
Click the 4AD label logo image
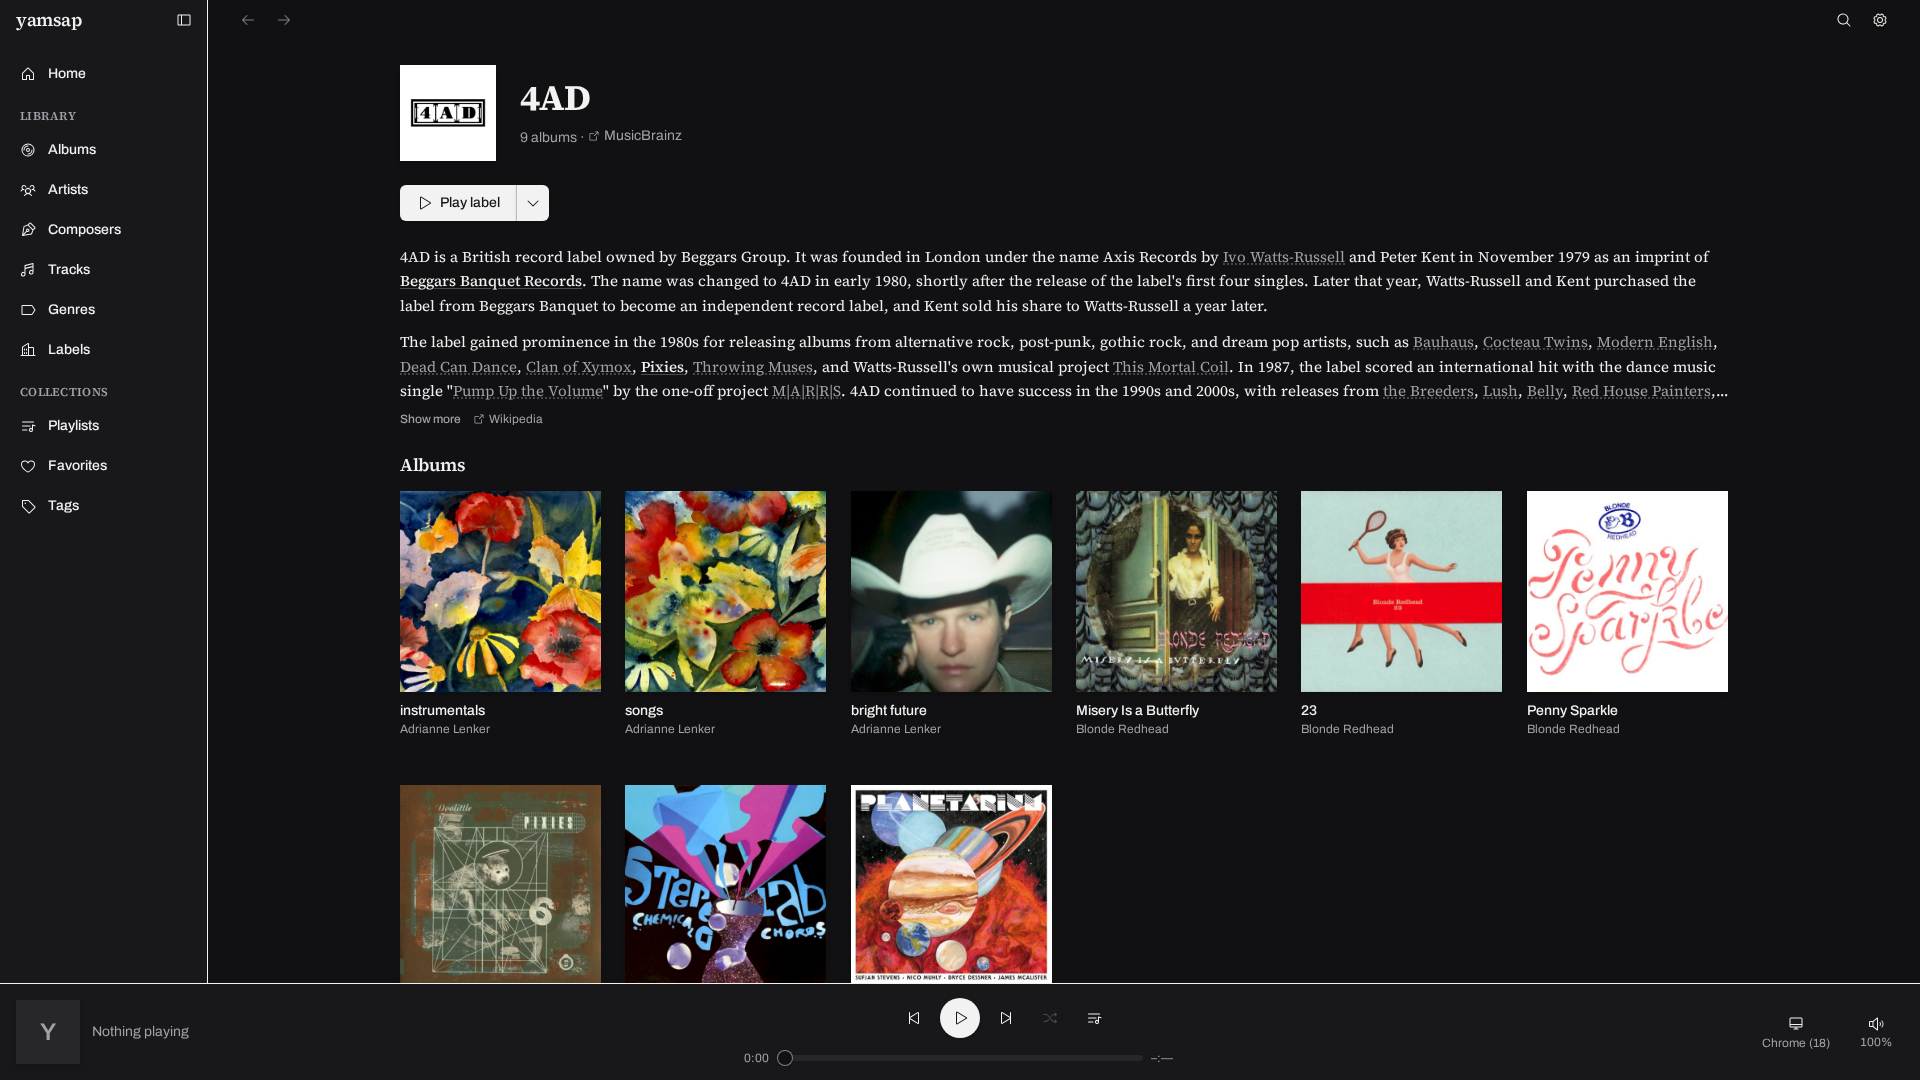coord(448,113)
